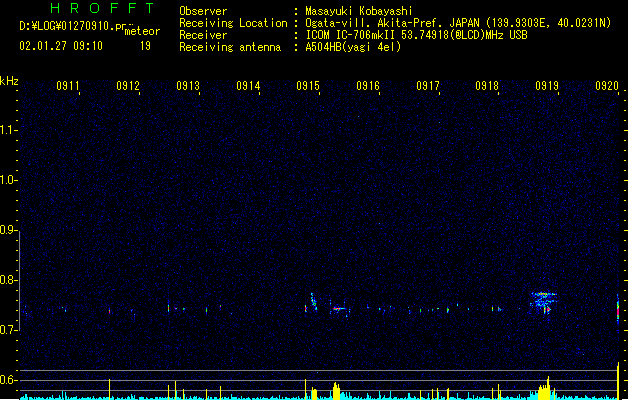Click the 1.0 frequency axis label
The image size is (629, 400).
click(8, 180)
